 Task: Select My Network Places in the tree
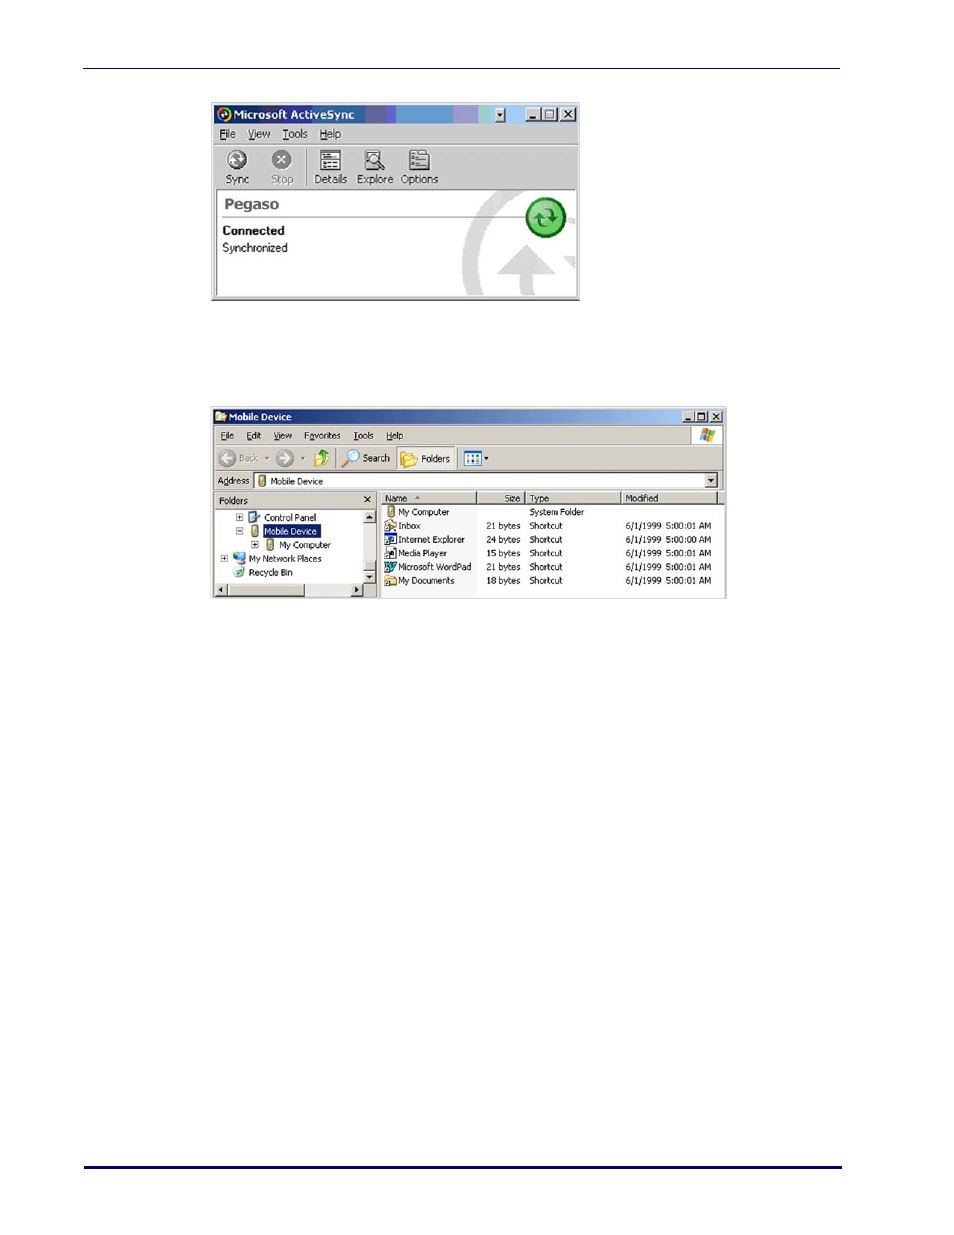[285, 559]
